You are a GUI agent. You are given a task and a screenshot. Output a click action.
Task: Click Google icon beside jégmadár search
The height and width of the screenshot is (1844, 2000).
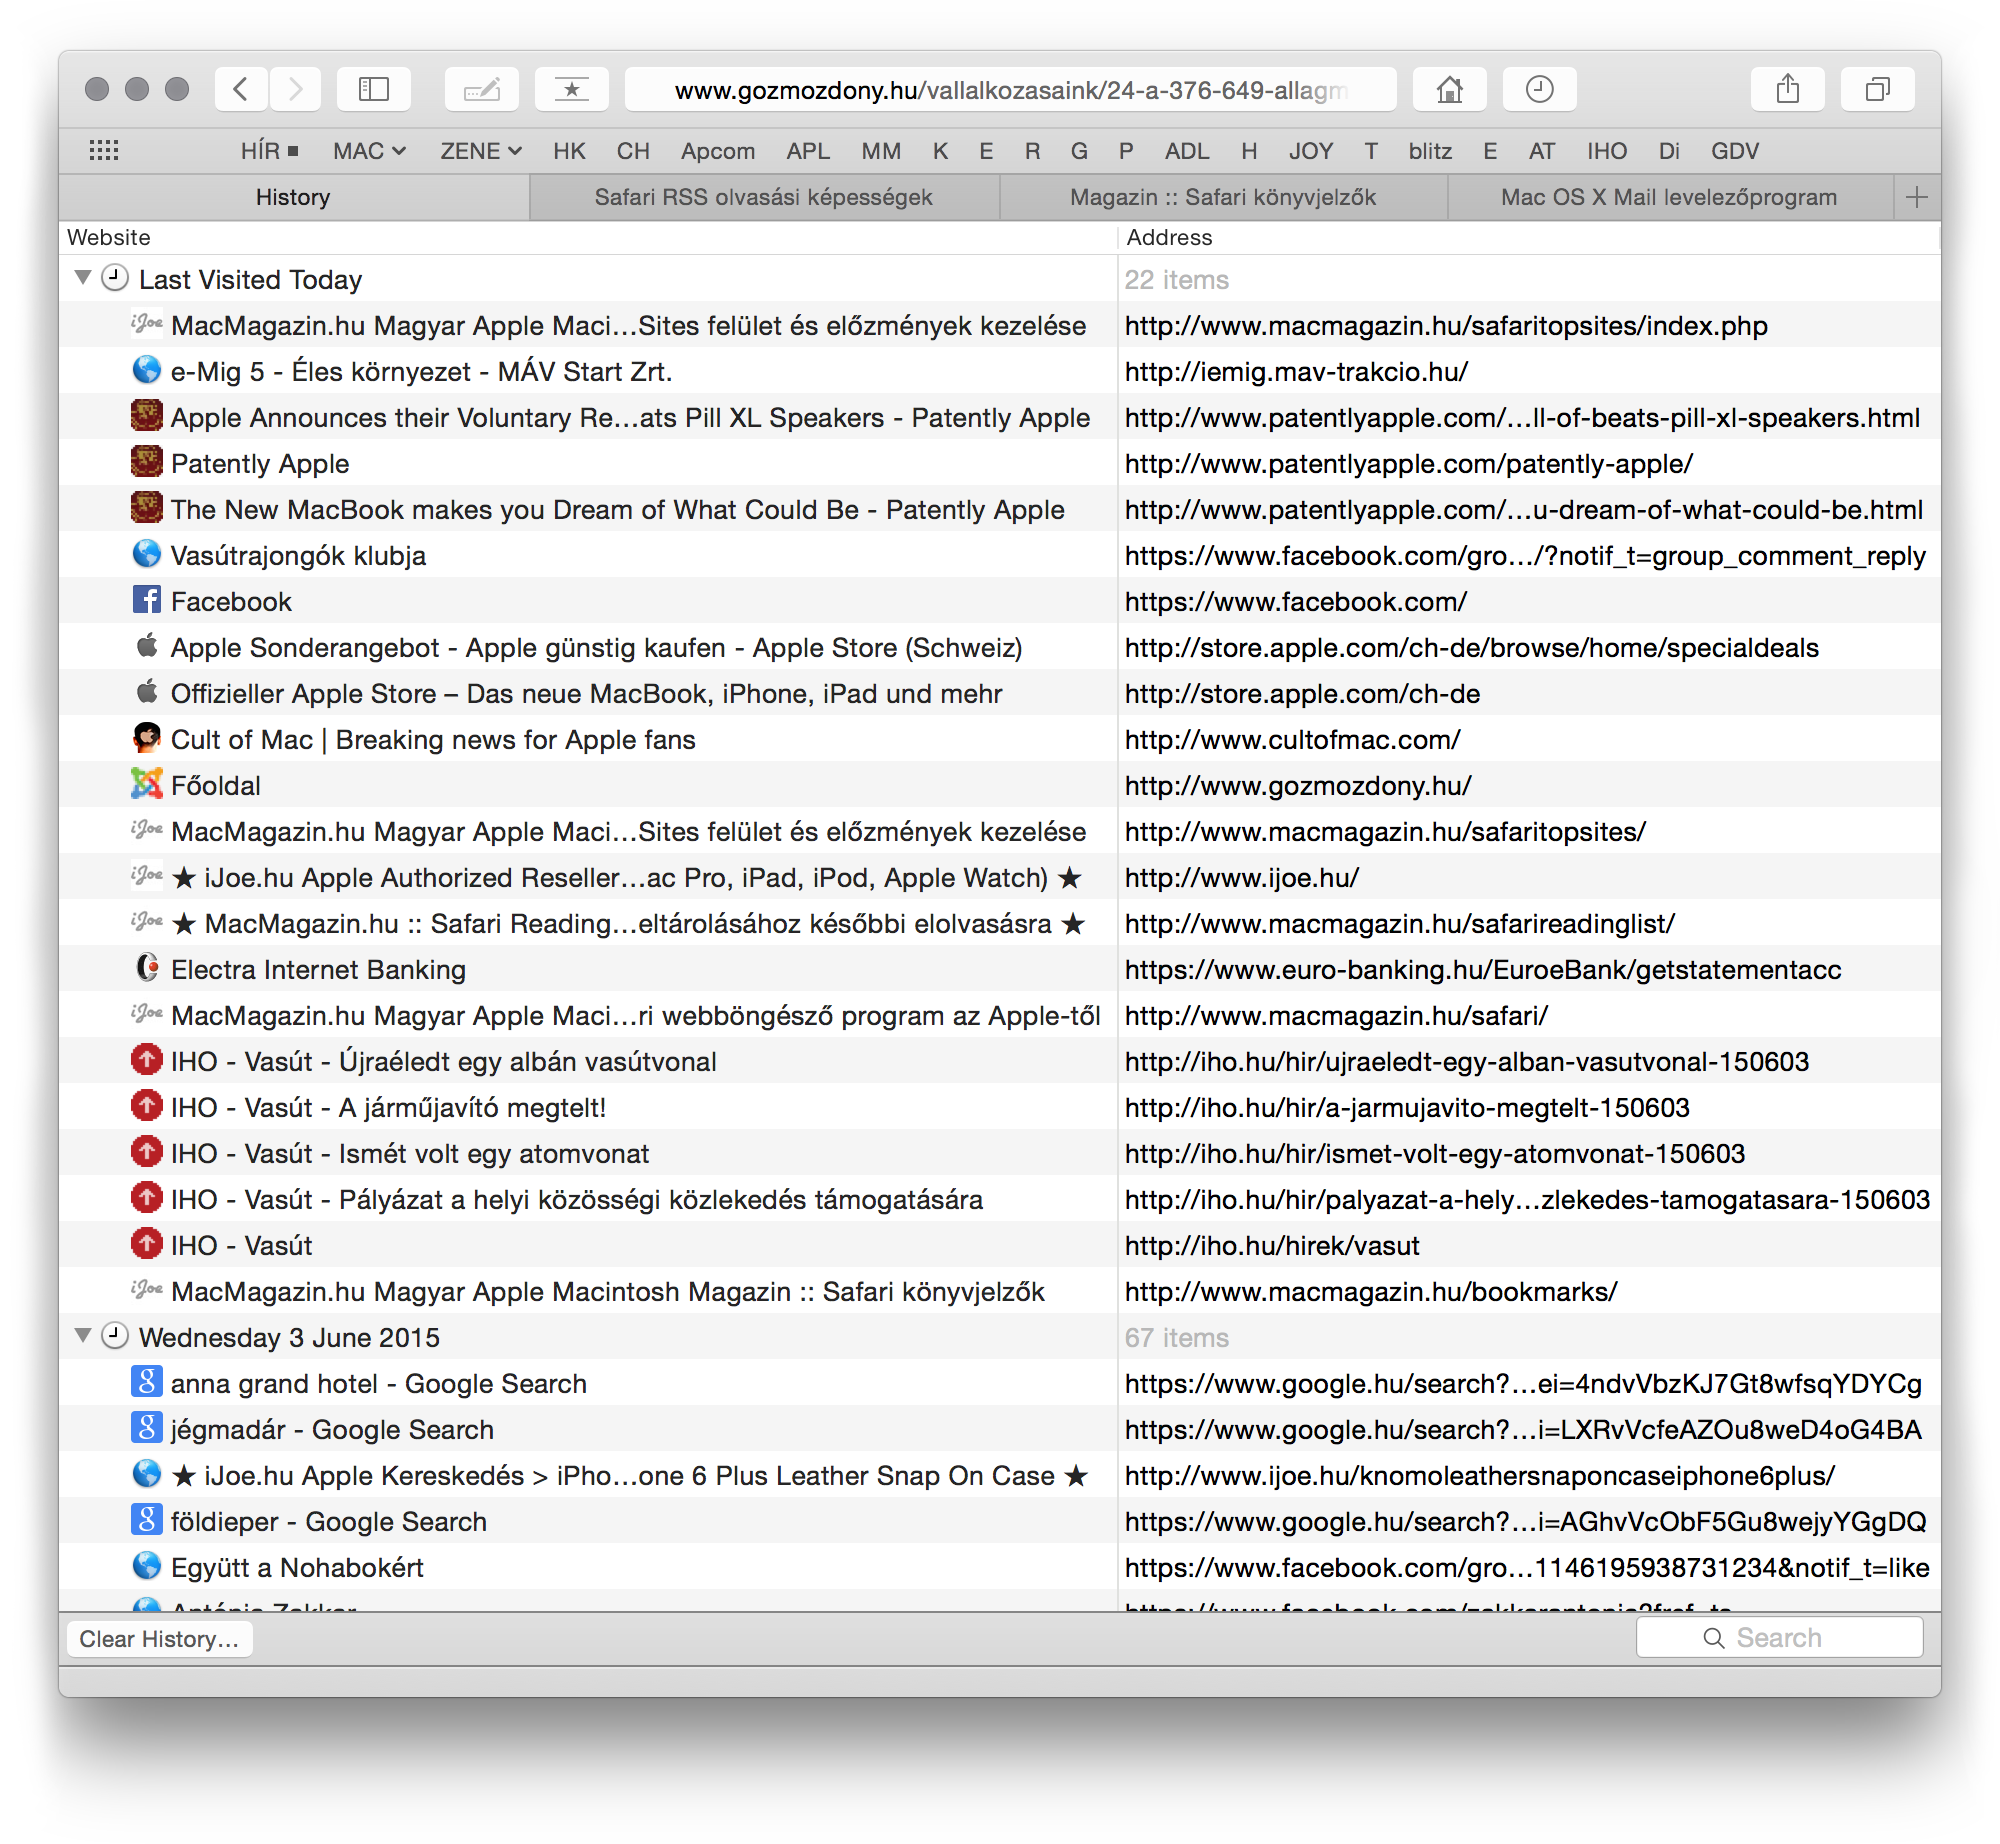(x=147, y=1428)
